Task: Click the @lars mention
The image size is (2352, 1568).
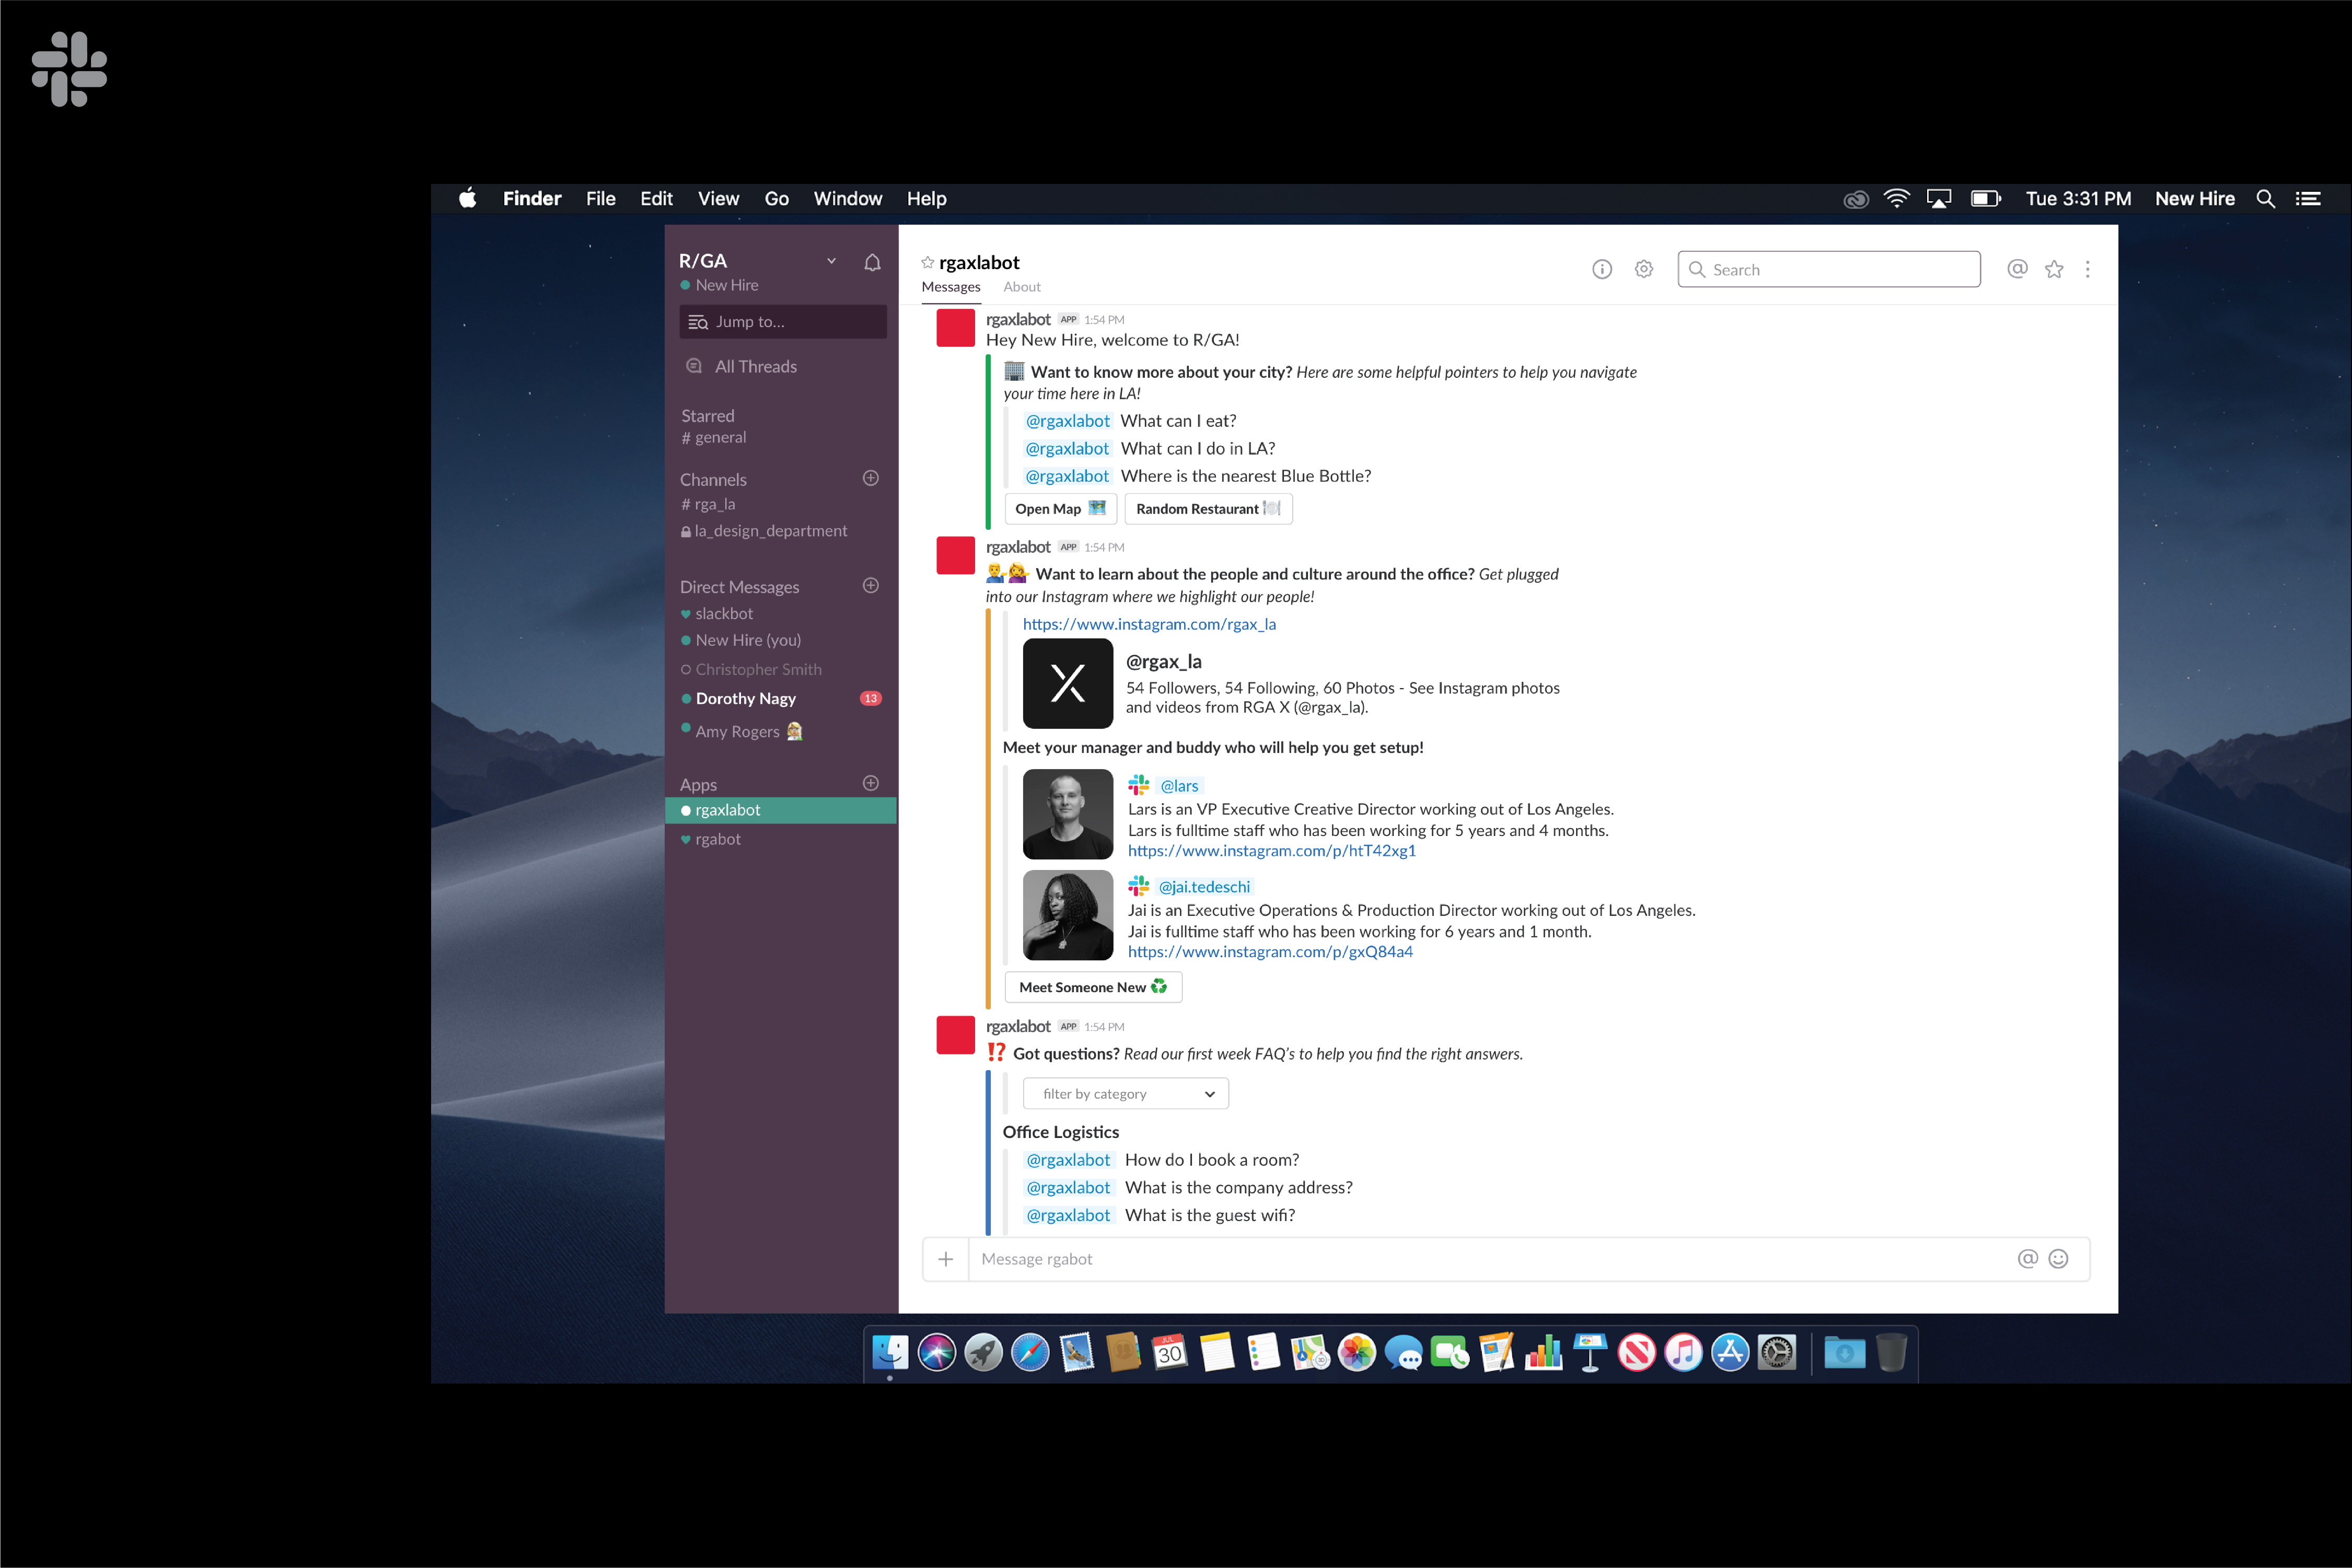Action: pos(1179,786)
